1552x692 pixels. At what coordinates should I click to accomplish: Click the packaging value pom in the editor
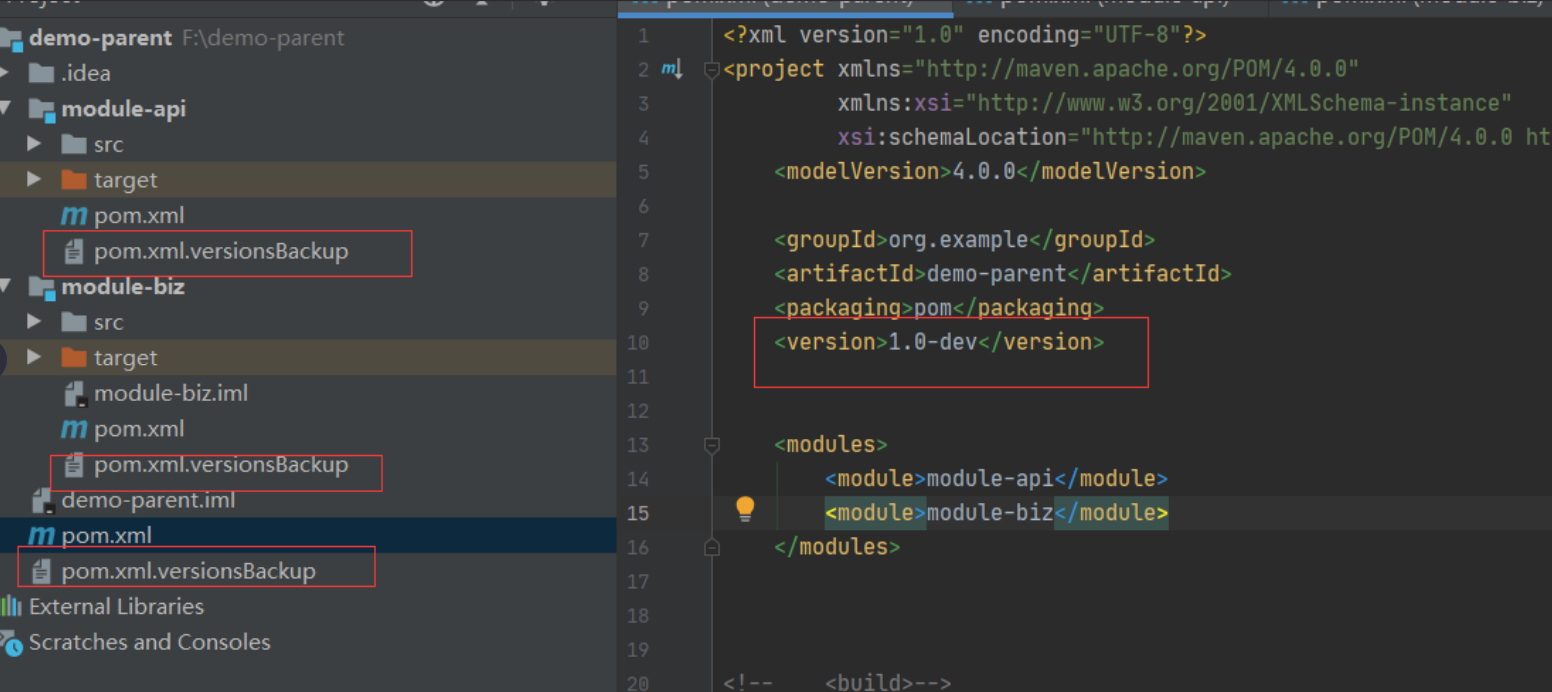[933, 308]
